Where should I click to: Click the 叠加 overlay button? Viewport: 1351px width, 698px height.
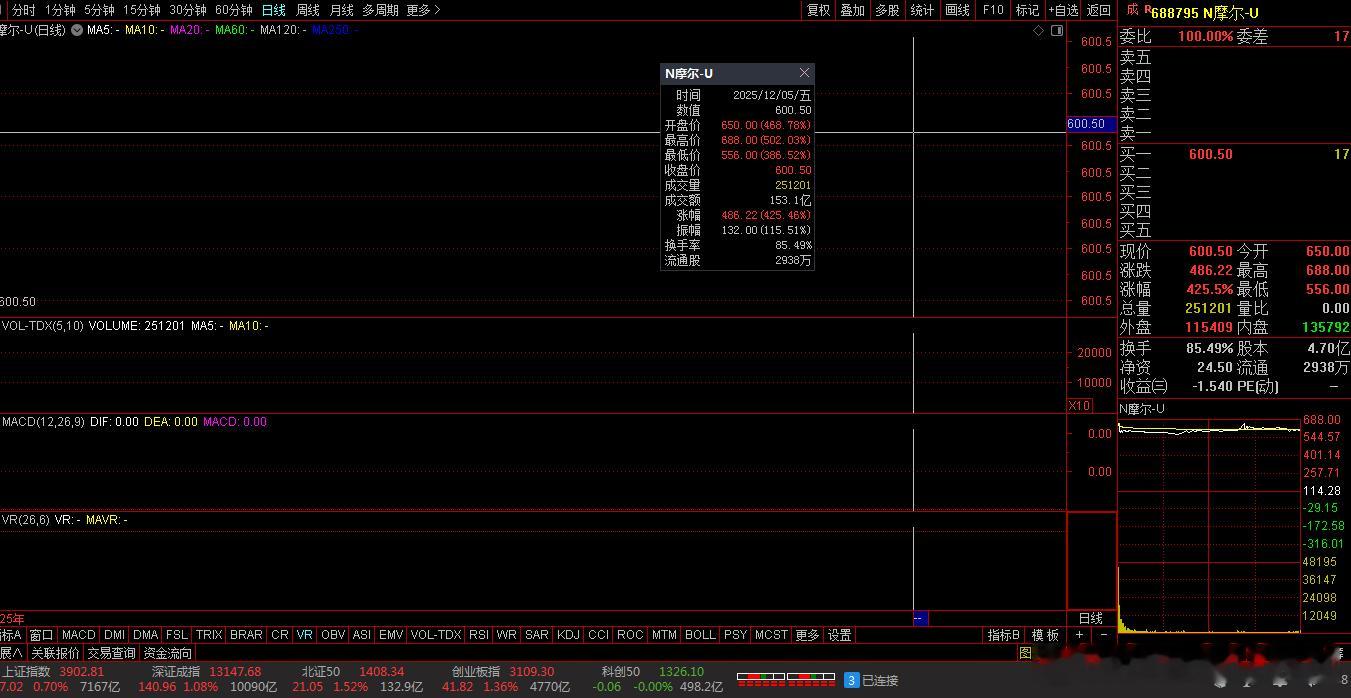click(852, 10)
